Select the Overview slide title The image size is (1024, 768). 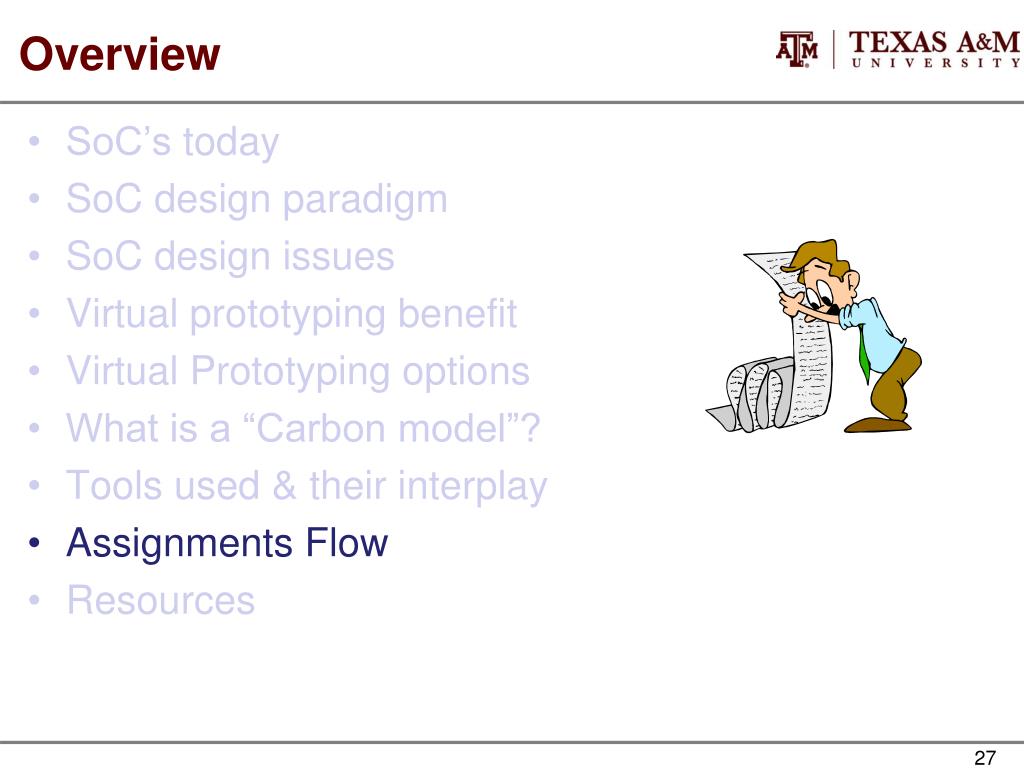(x=120, y=54)
